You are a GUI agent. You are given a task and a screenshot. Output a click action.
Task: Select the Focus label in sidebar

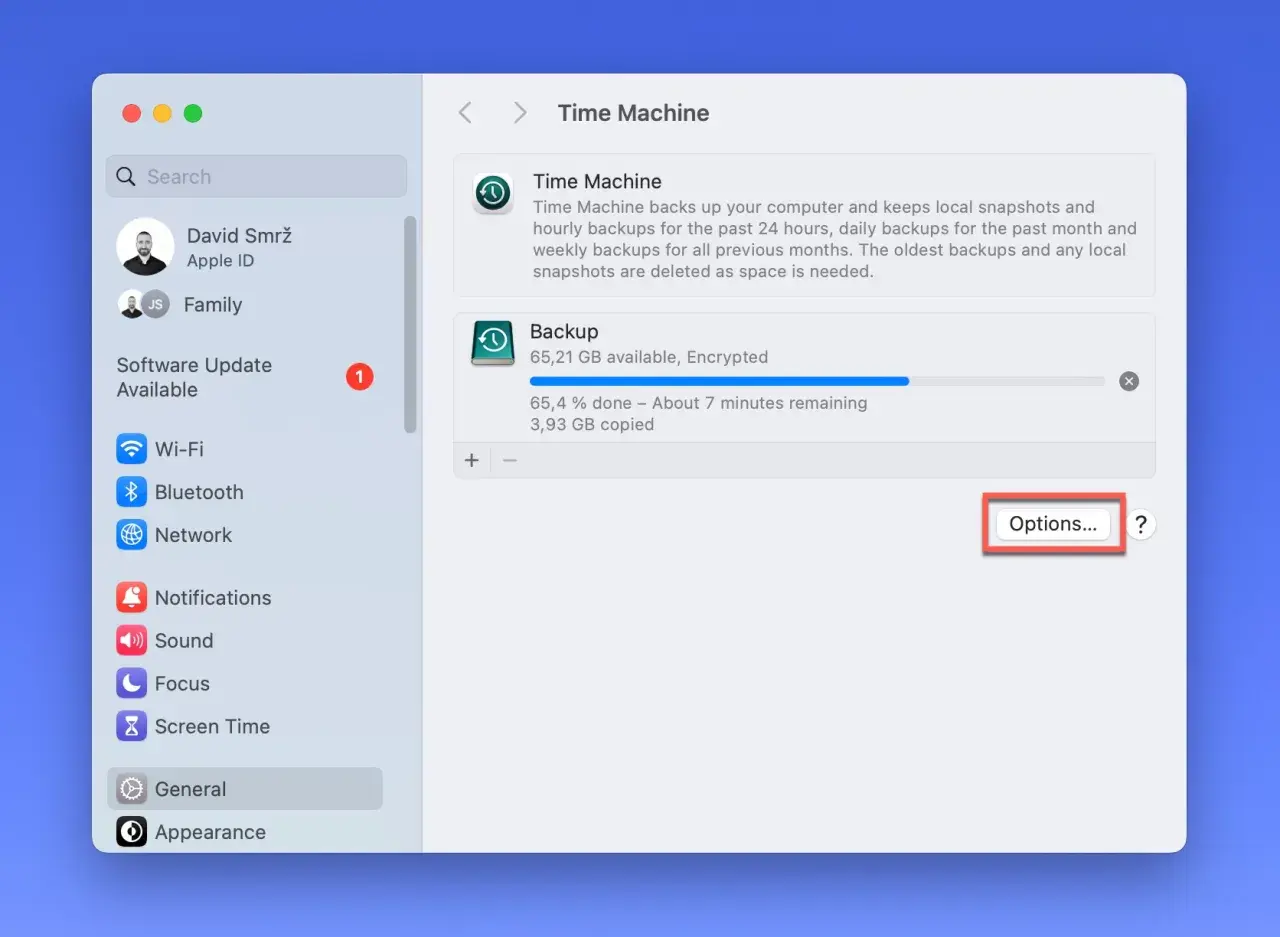tap(182, 684)
